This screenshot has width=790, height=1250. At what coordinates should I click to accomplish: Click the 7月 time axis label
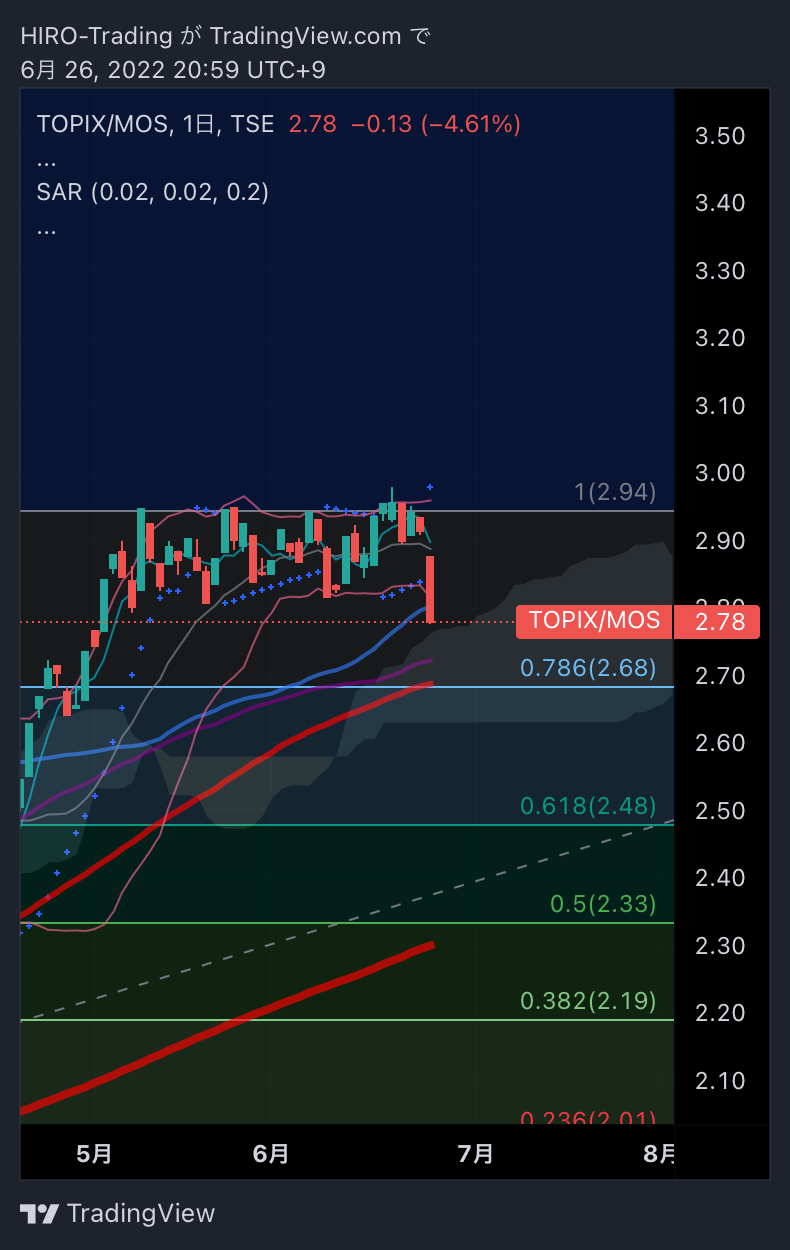[x=475, y=1154]
